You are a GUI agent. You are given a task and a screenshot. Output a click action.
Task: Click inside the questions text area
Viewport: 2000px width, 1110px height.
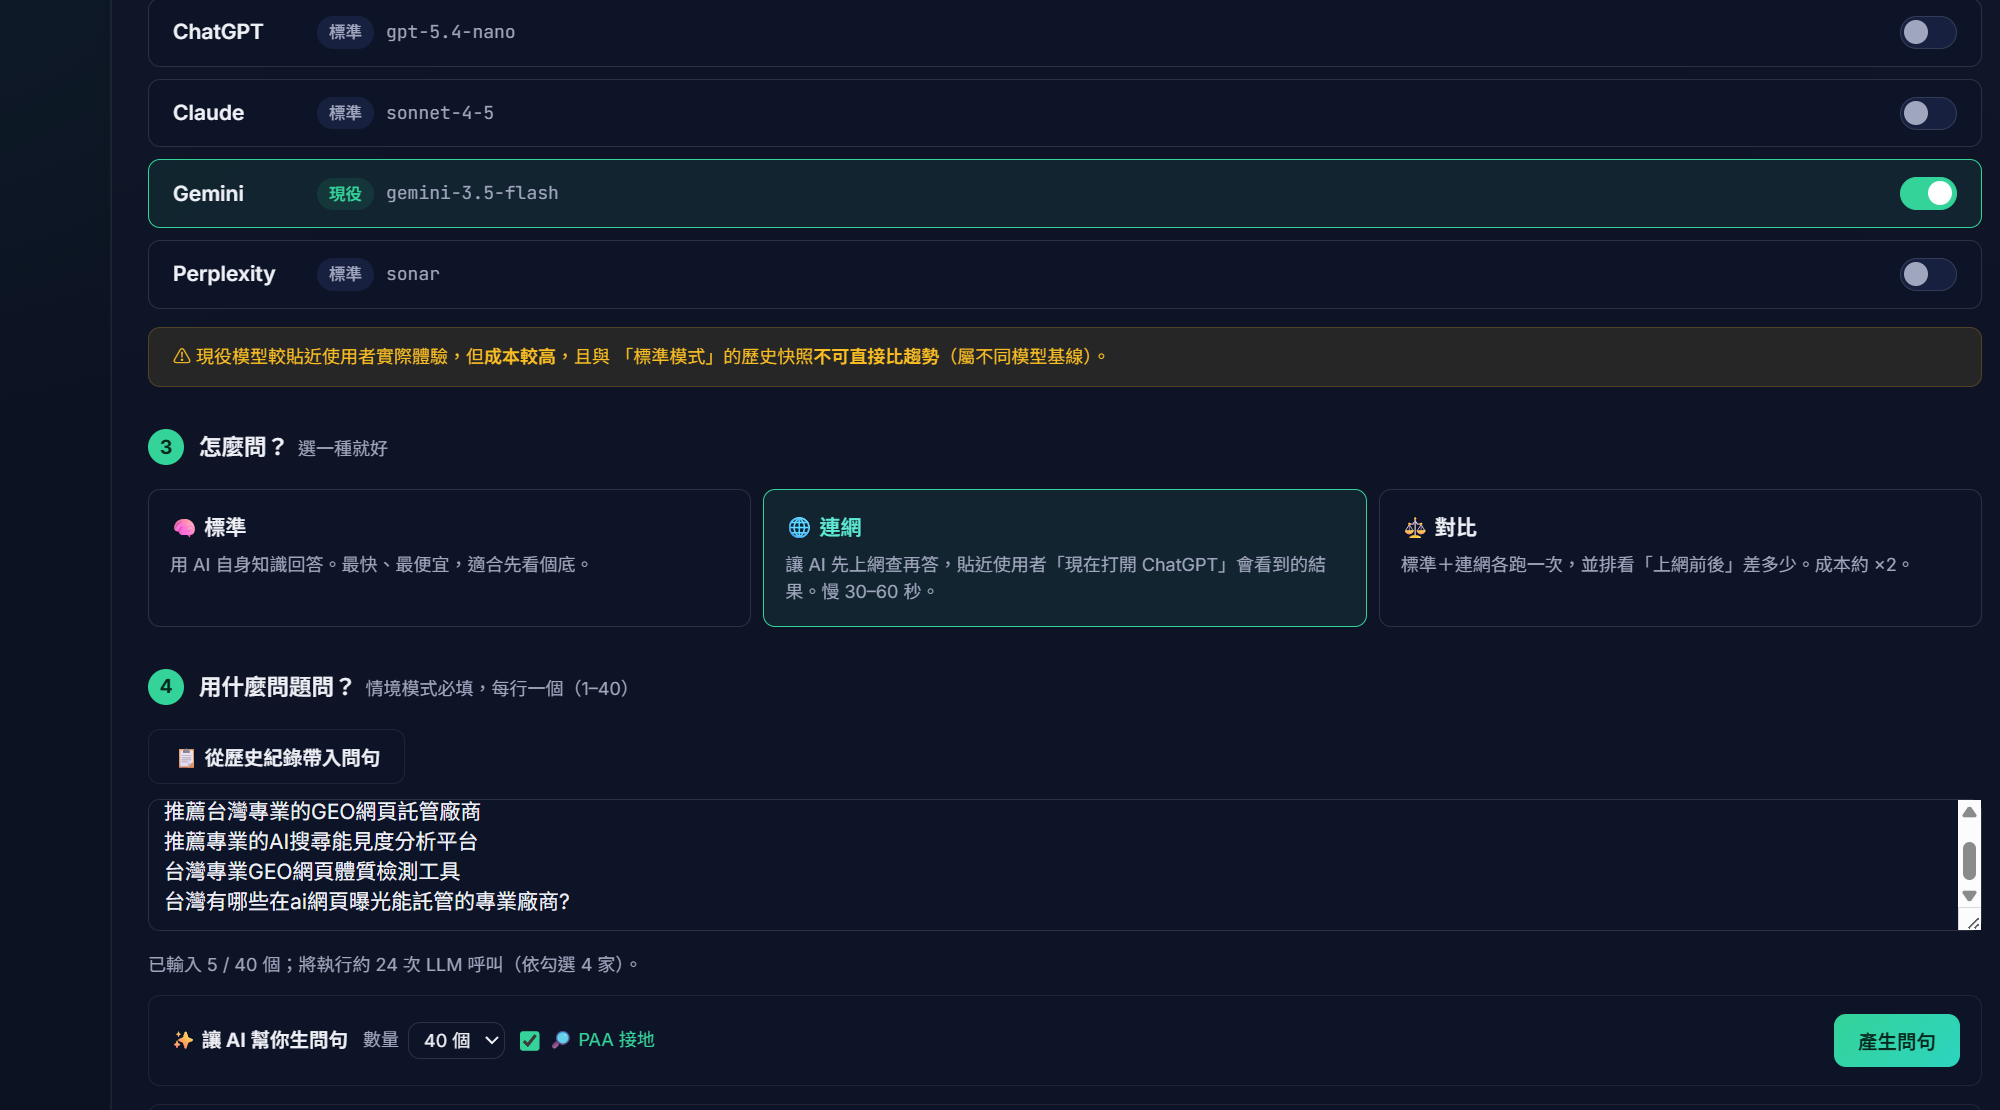1053,865
